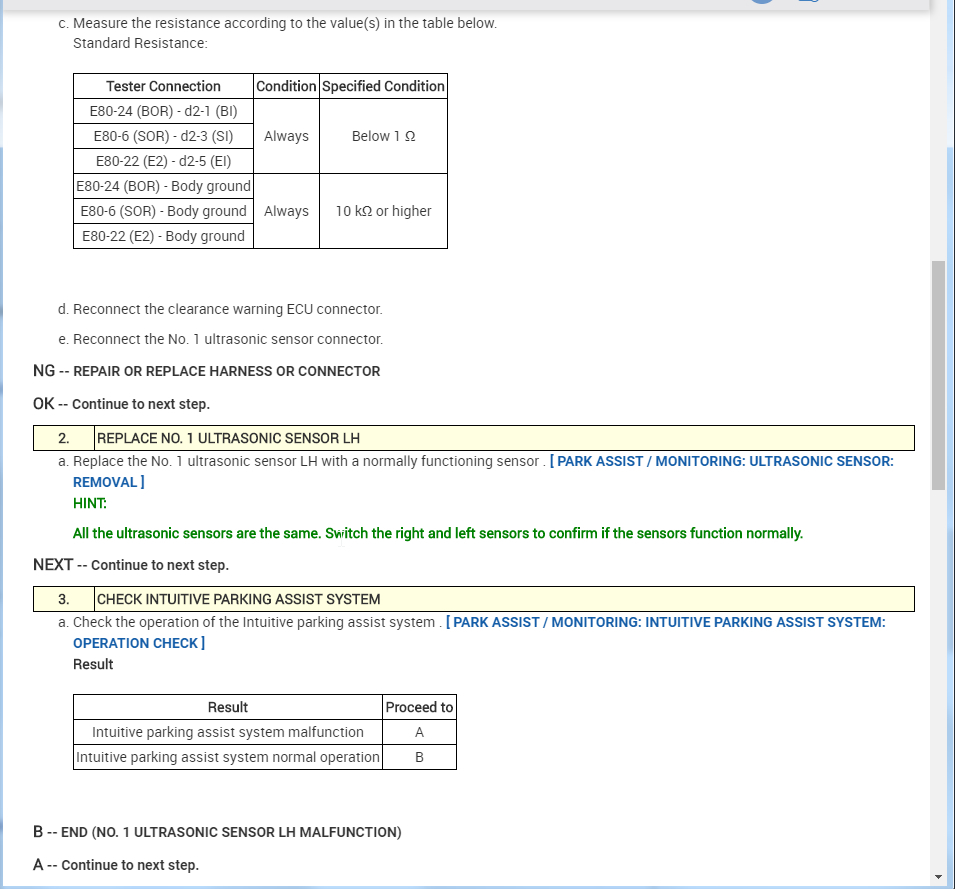Click the Specified Condition column header
The height and width of the screenshot is (889, 955).
tap(383, 86)
